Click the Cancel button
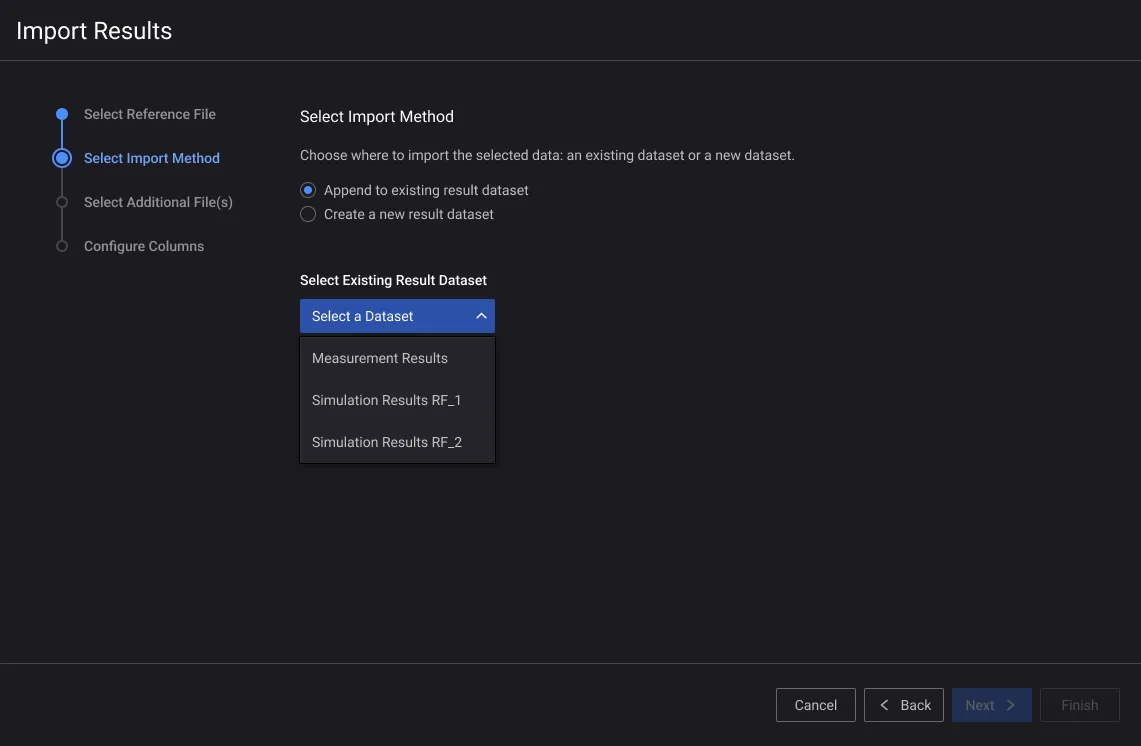Viewport: 1141px width, 746px height. click(x=816, y=705)
